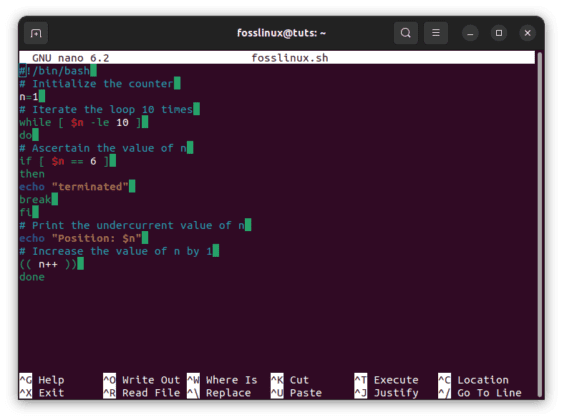This screenshot has height=420, width=562.
Task: Click the done keyword line
Action: (32, 277)
